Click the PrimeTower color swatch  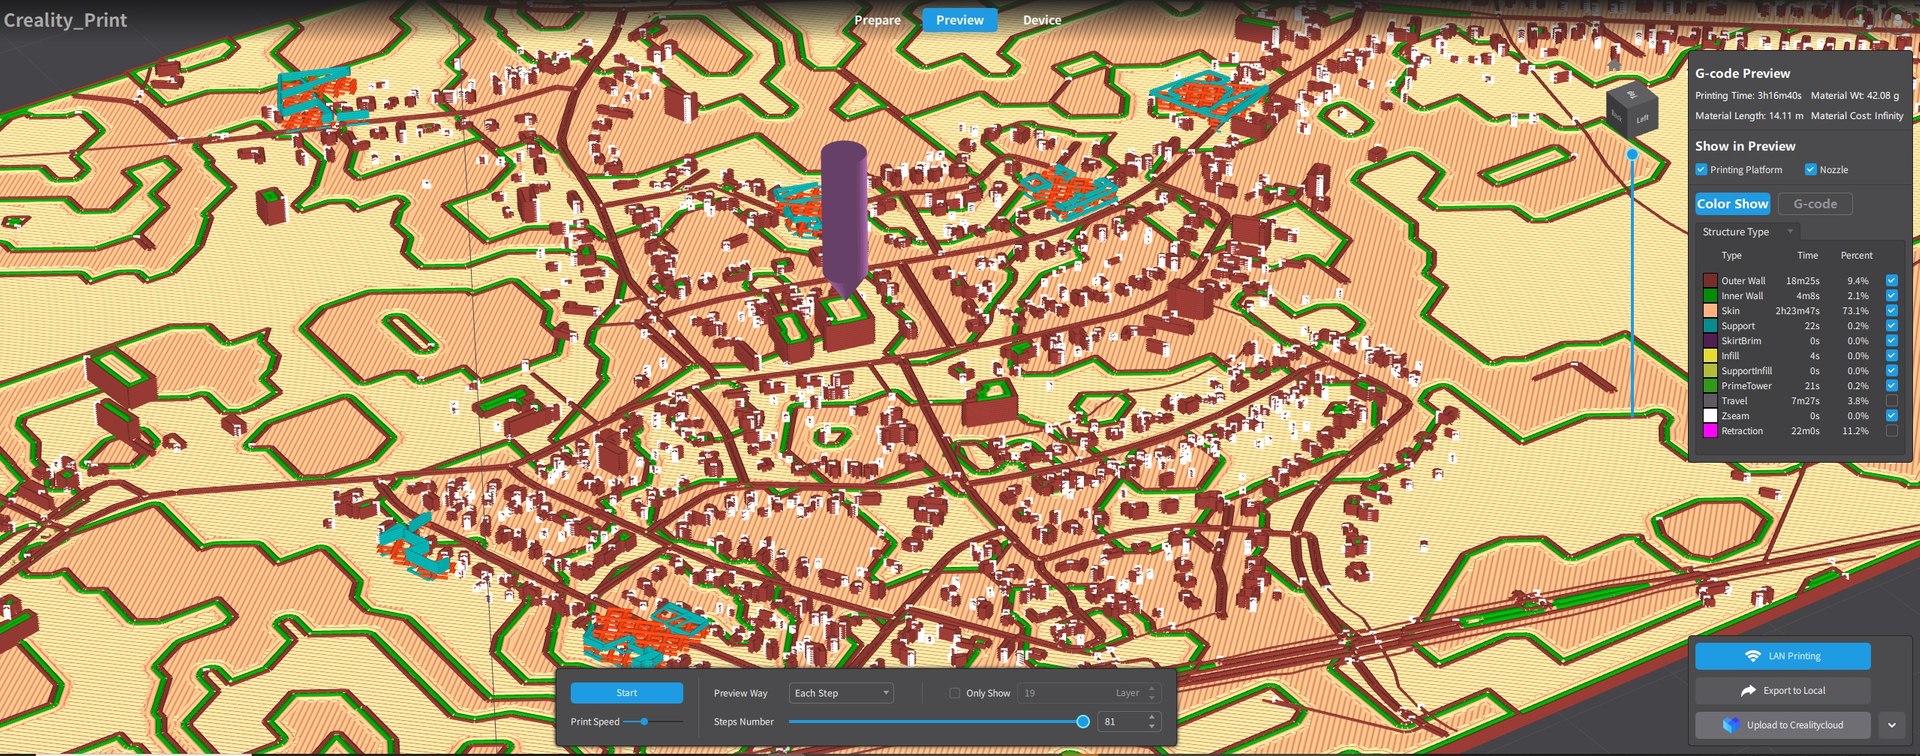pyautogui.click(x=1710, y=386)
